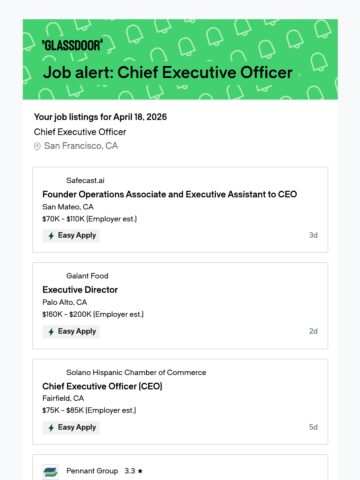
Task: Open Chief Executive Officer (CEO) job title
Action: [102, 386]
